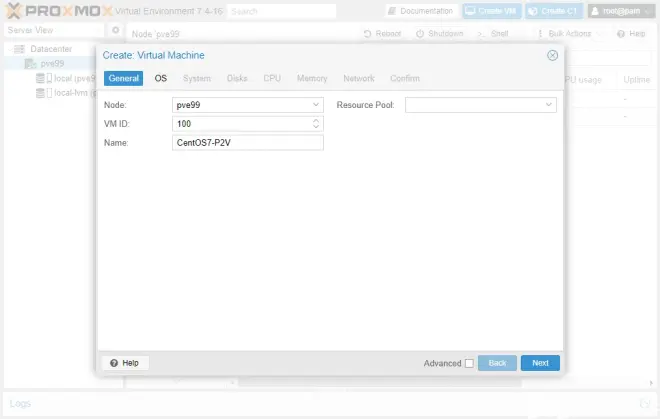Switch to the OS tab
The width and height of the screenshot is (660, 419).
[x=160, y=78]
